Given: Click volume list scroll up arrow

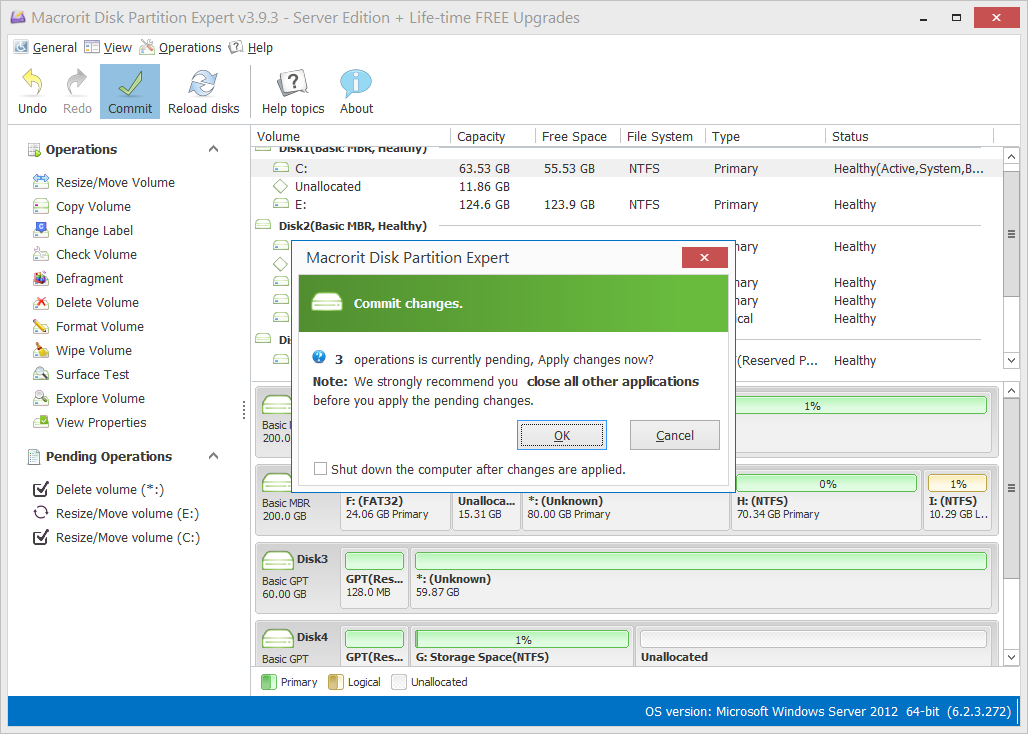Looking at the screenshot, I should pyautogui.click(x=1011, y=157).
